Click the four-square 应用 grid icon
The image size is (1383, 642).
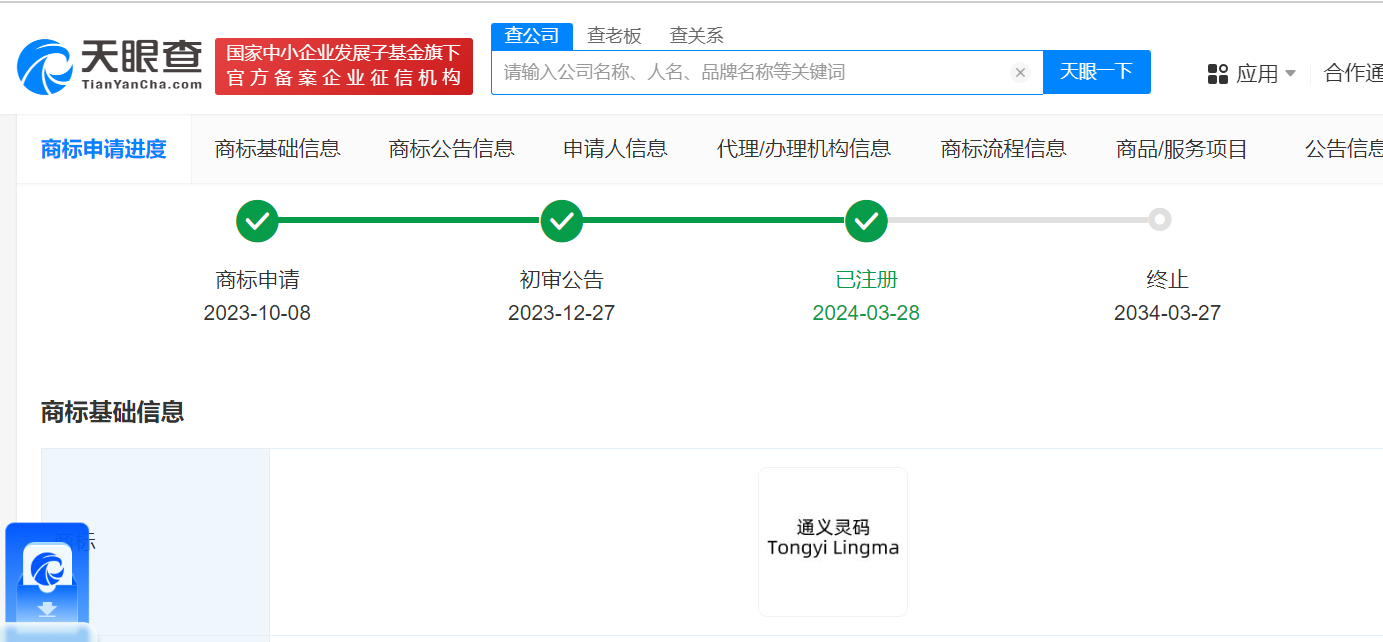pos(1217,73)
